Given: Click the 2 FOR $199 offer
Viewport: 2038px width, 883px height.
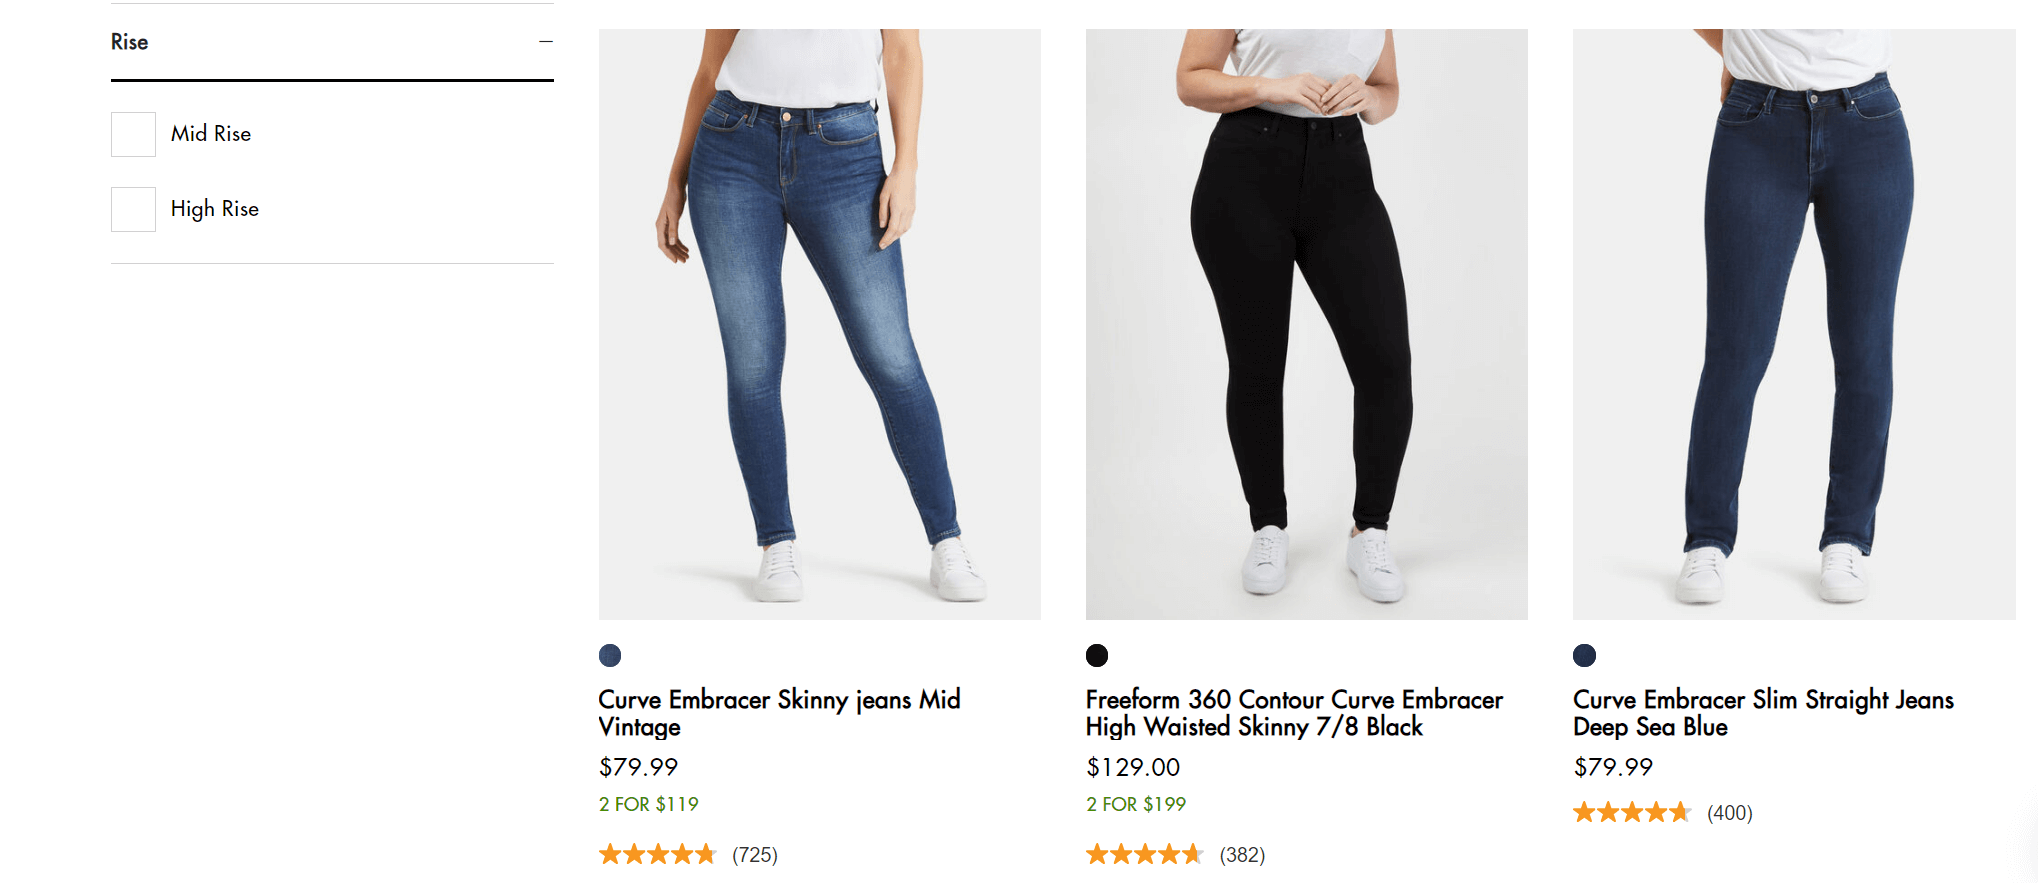Looking at the screenshot, I should click(x=1136, y=804).
